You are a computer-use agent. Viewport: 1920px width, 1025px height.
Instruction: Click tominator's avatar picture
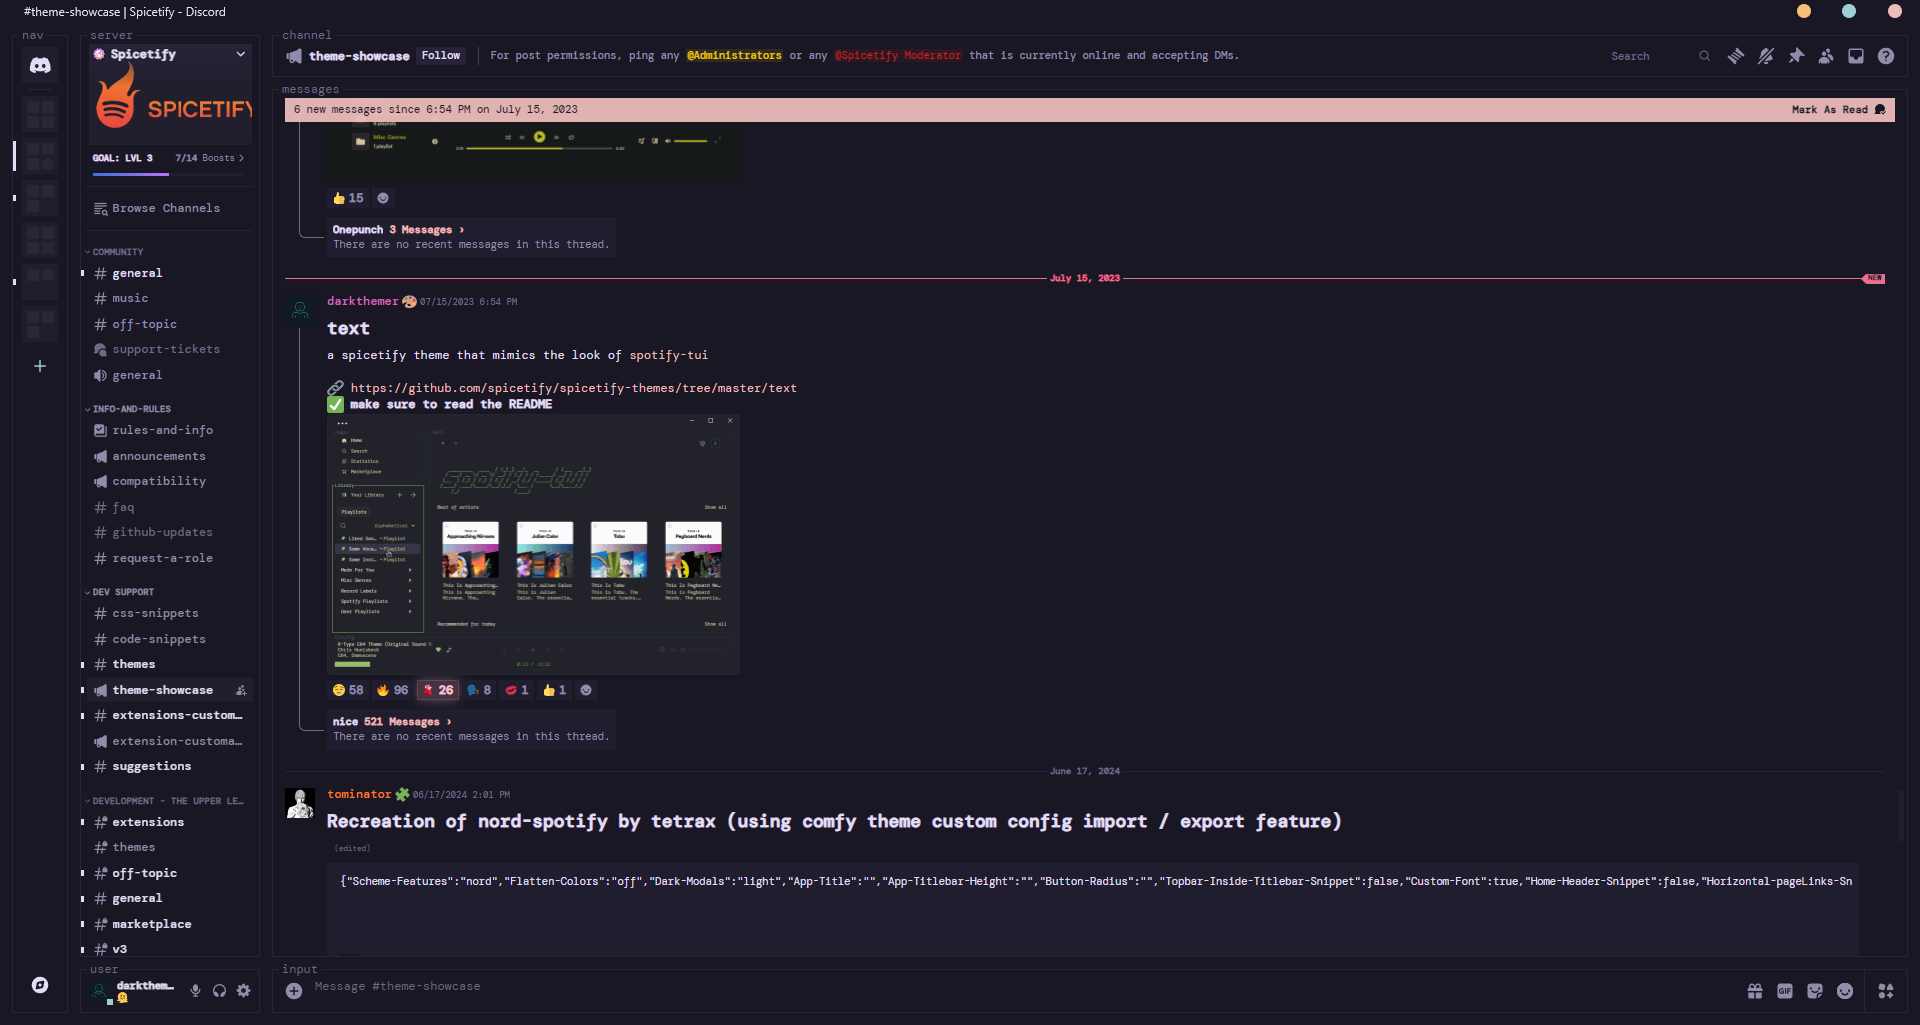(300, 803)
